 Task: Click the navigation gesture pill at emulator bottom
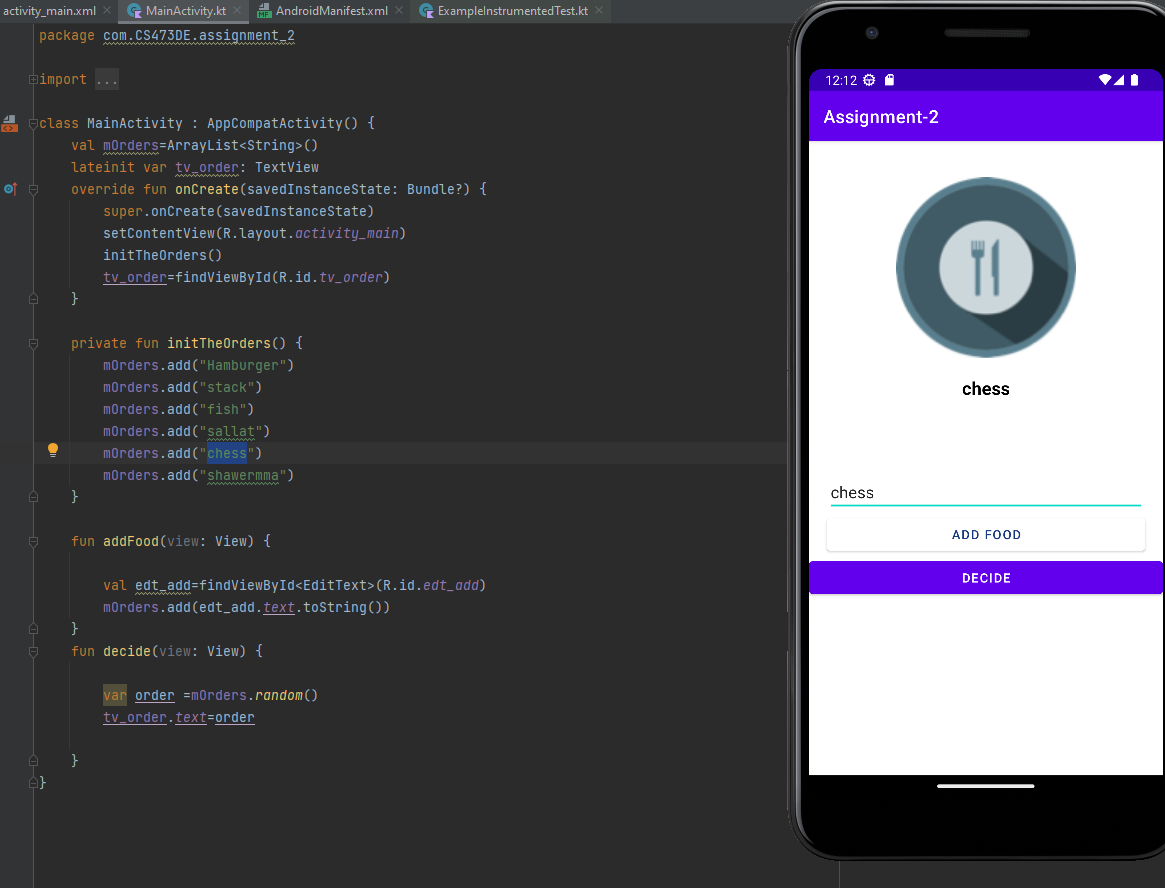click(985, 786)
